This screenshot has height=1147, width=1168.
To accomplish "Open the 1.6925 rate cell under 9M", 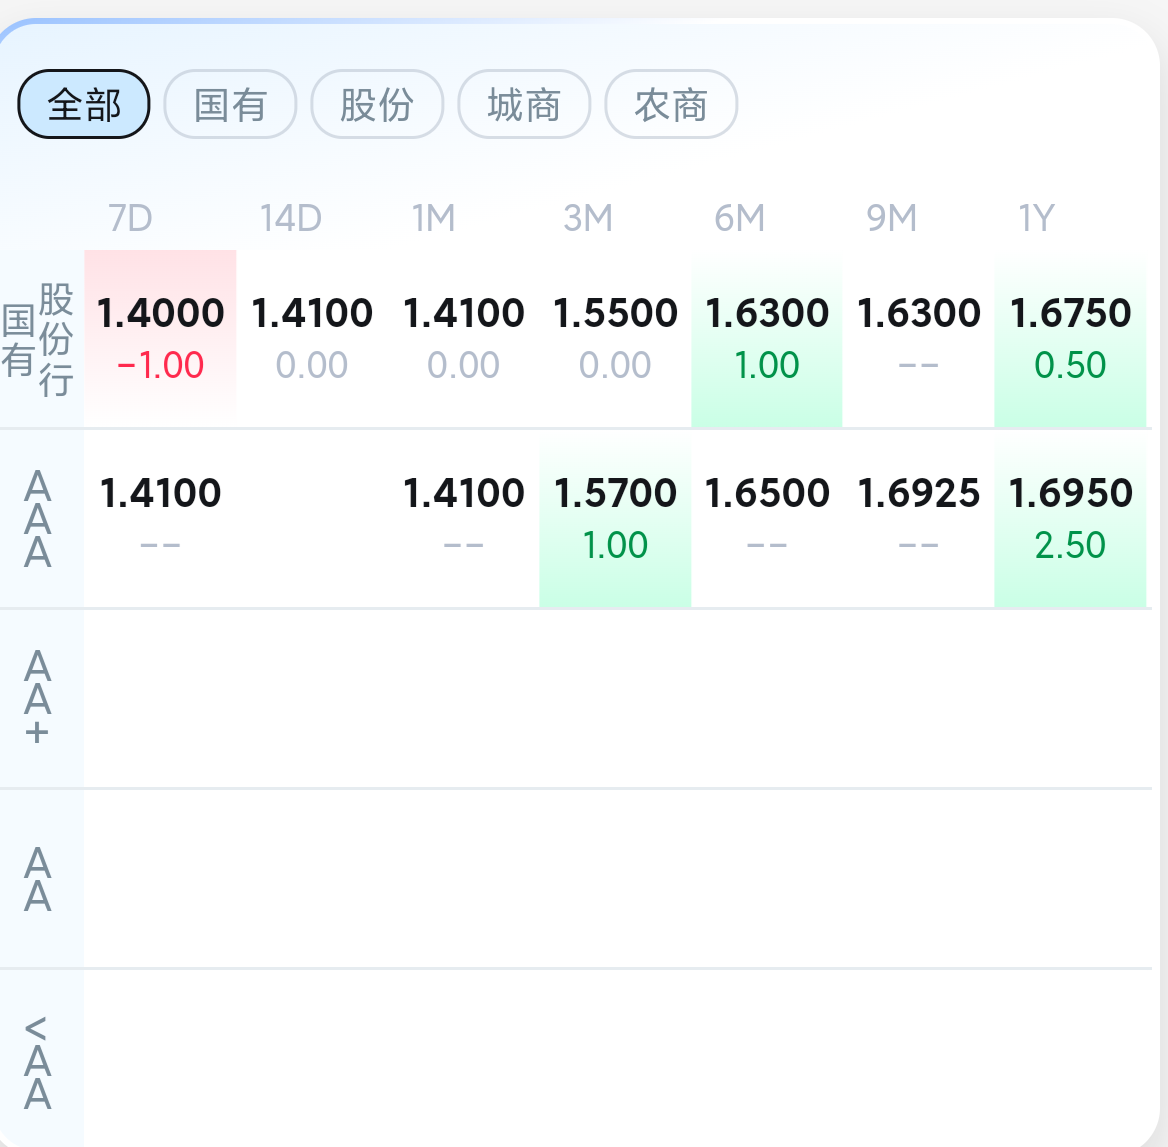I will pyautogui.click(x=918, y=518).
